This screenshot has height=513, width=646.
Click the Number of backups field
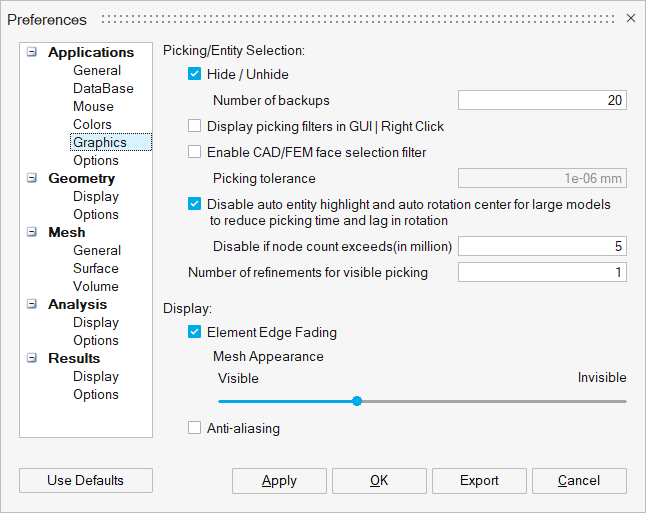[542, 100]
